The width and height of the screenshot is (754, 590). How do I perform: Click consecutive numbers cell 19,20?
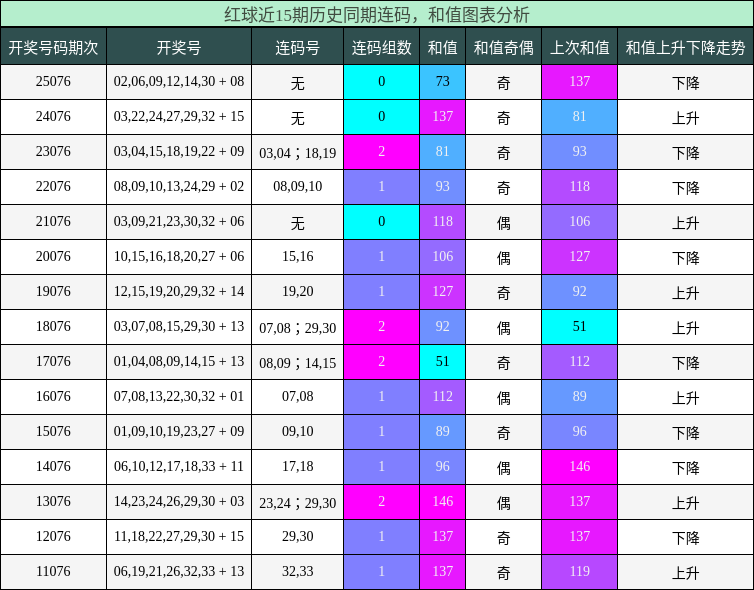[298, 292]
